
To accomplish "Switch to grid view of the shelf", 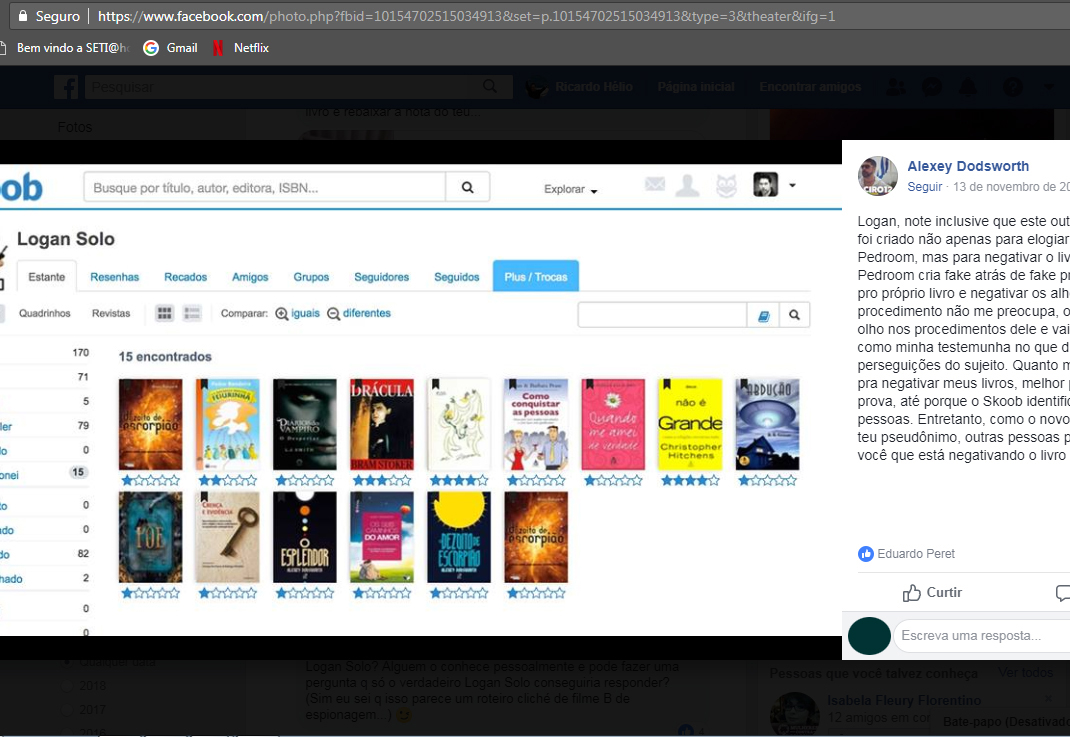I will coord(164,313).
